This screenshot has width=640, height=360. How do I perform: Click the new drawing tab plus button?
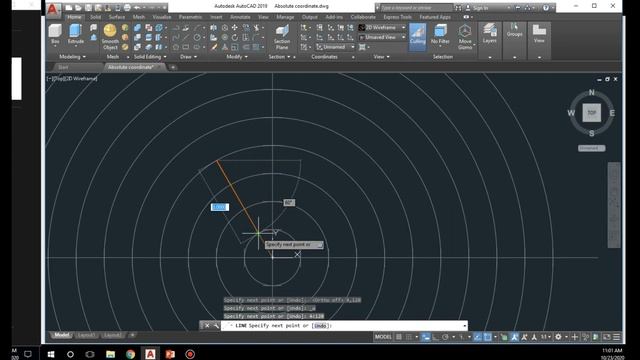coord(173,67)
